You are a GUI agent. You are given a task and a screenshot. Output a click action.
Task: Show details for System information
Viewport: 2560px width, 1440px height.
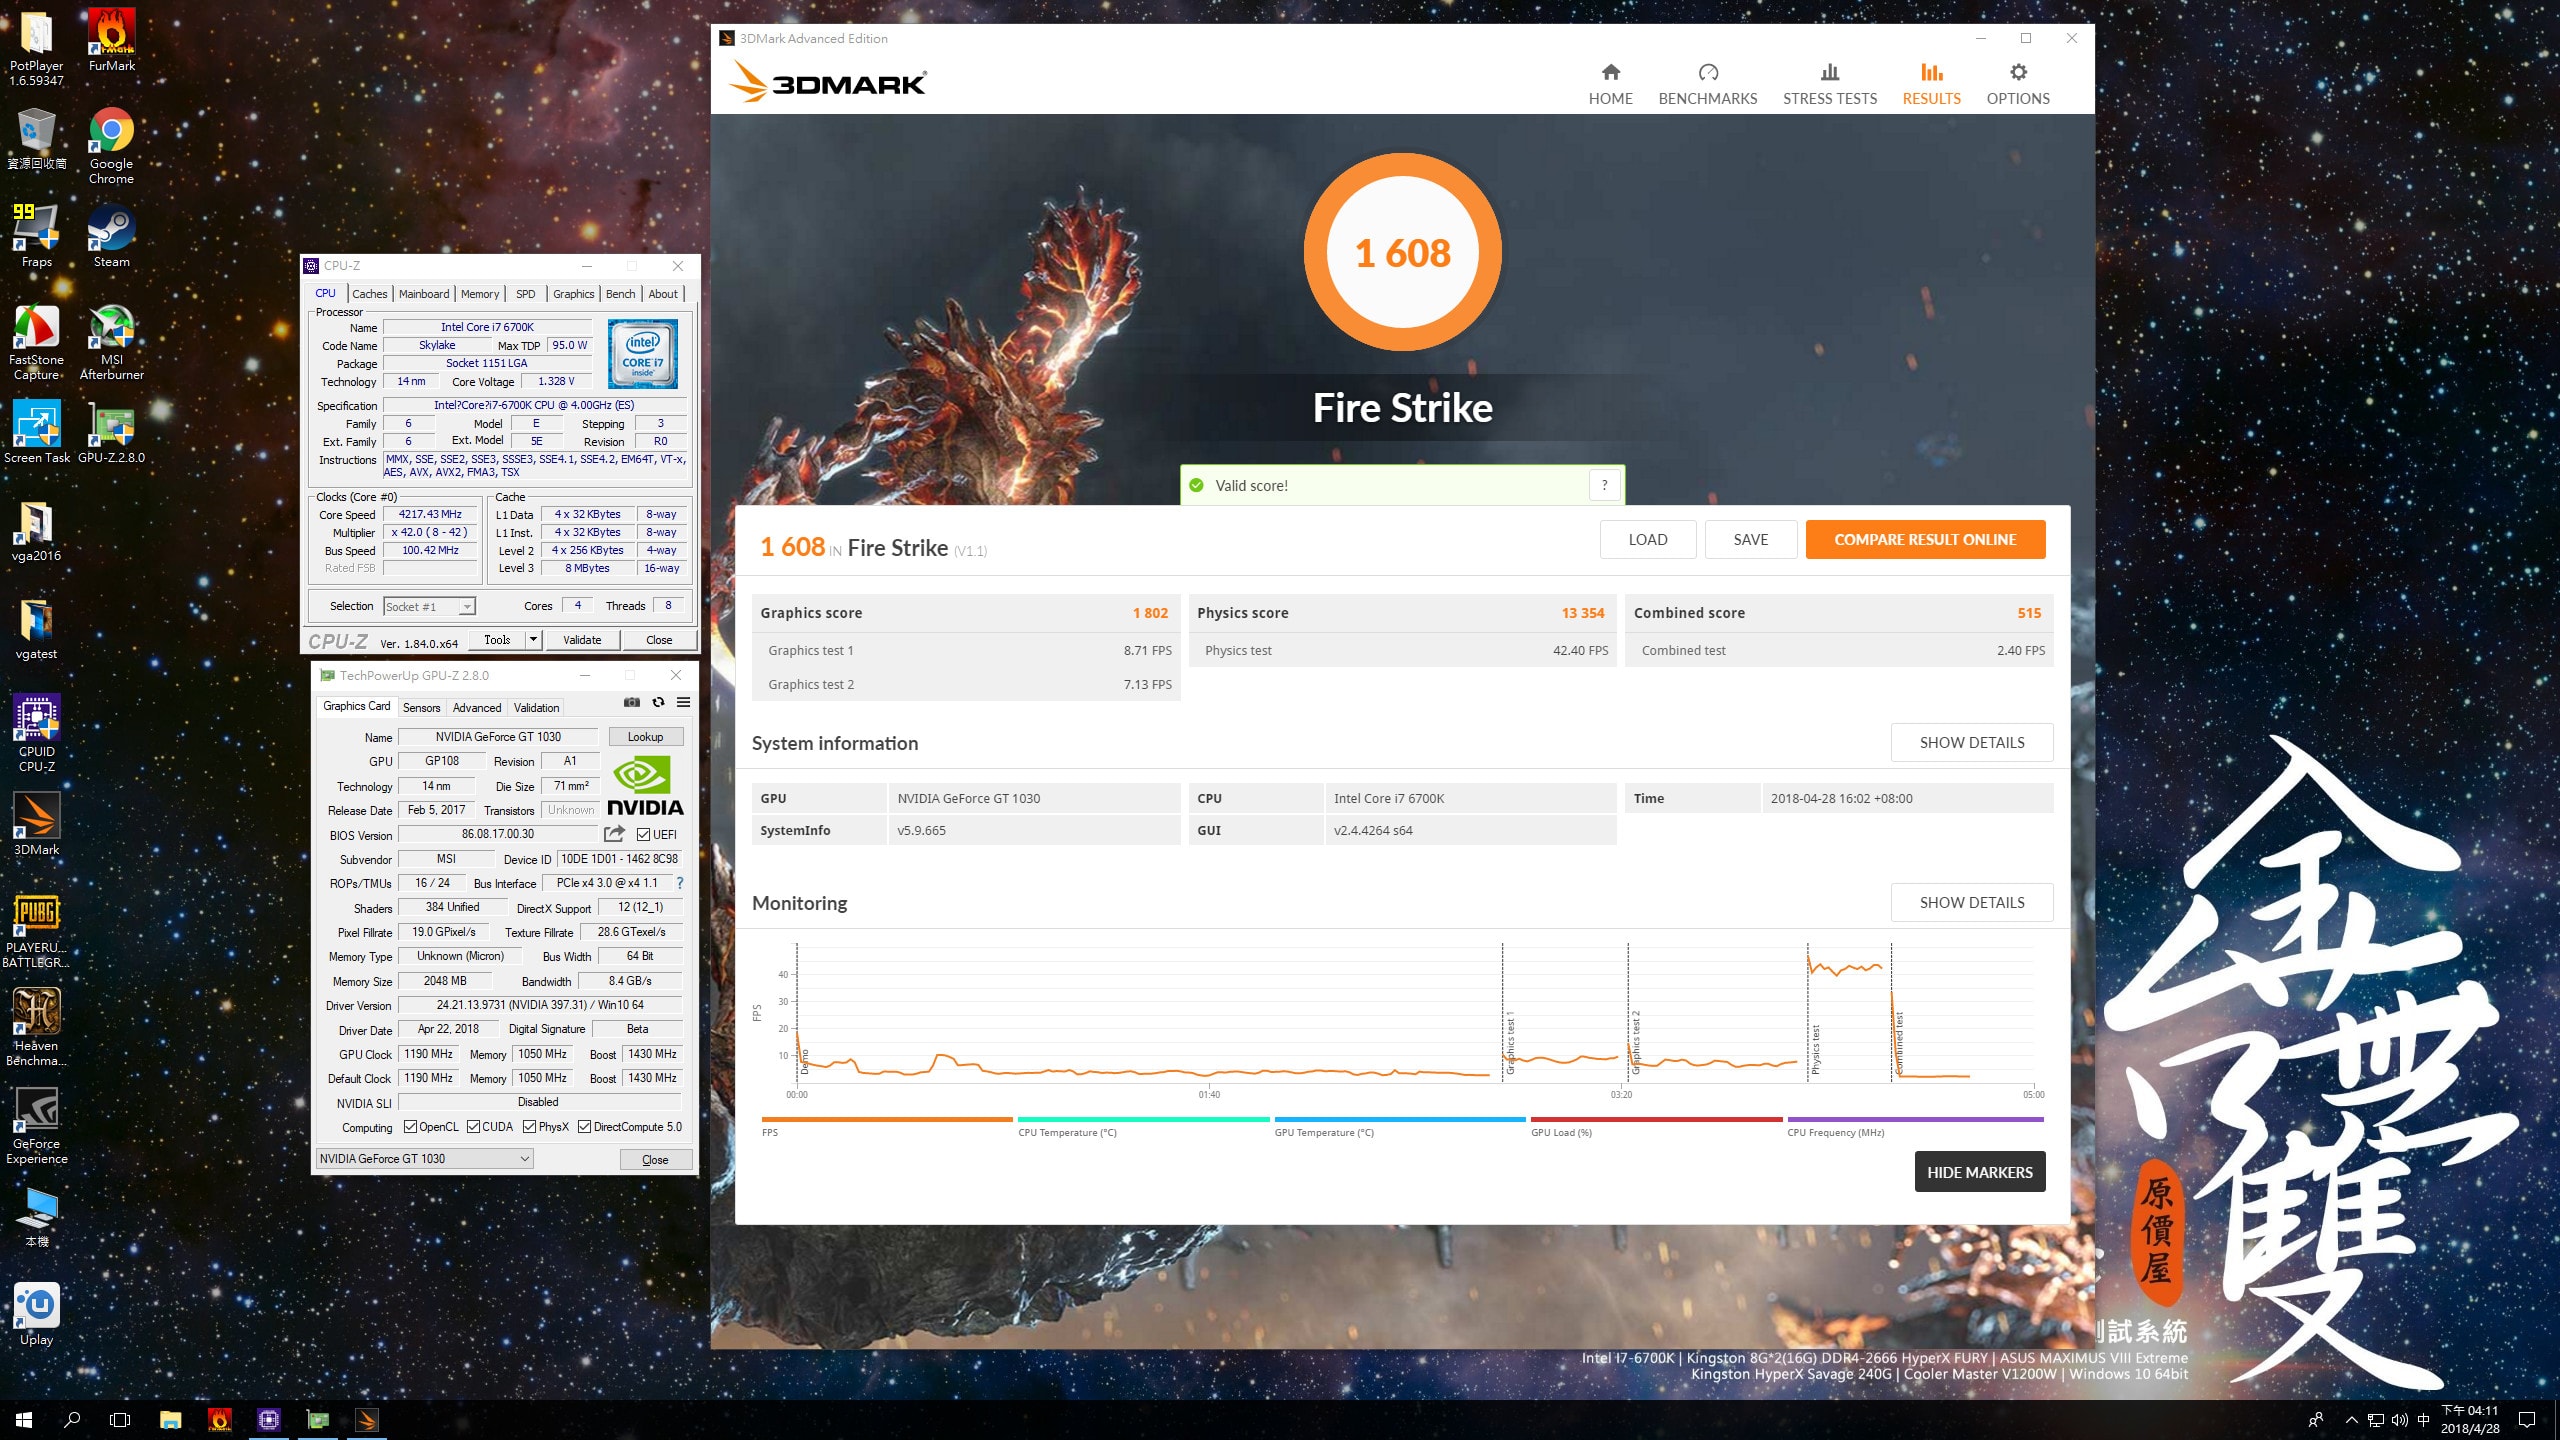1971,743
